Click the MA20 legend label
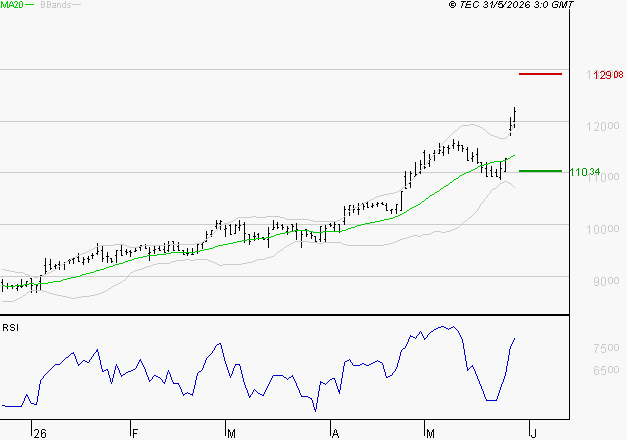This screenshot has width=627, height=440. (12, 5)
